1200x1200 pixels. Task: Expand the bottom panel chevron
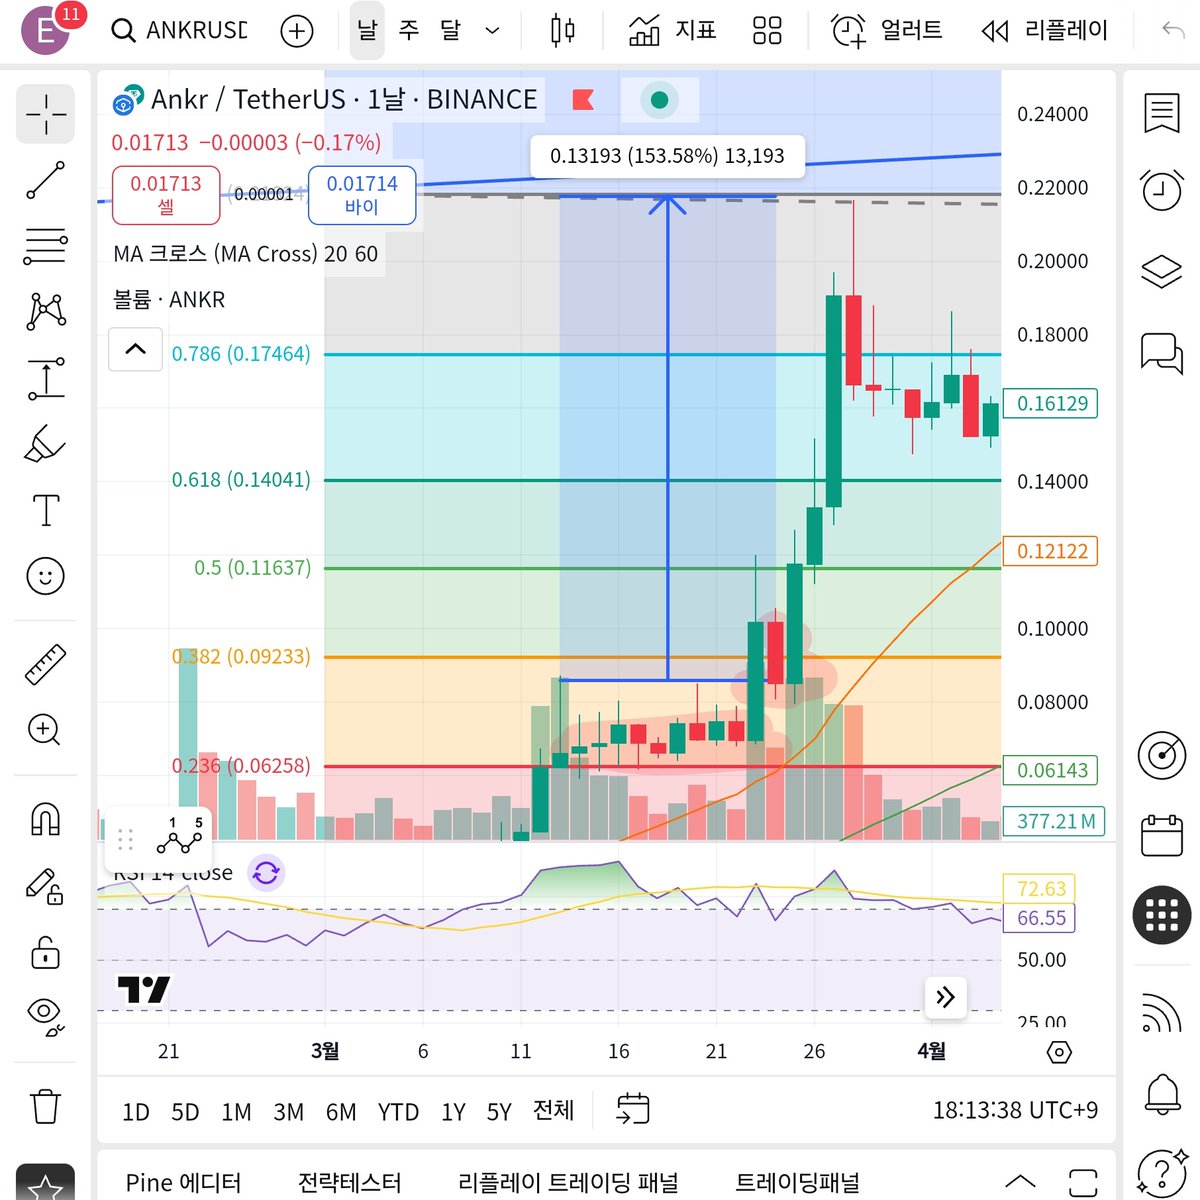[1019, 1182]
